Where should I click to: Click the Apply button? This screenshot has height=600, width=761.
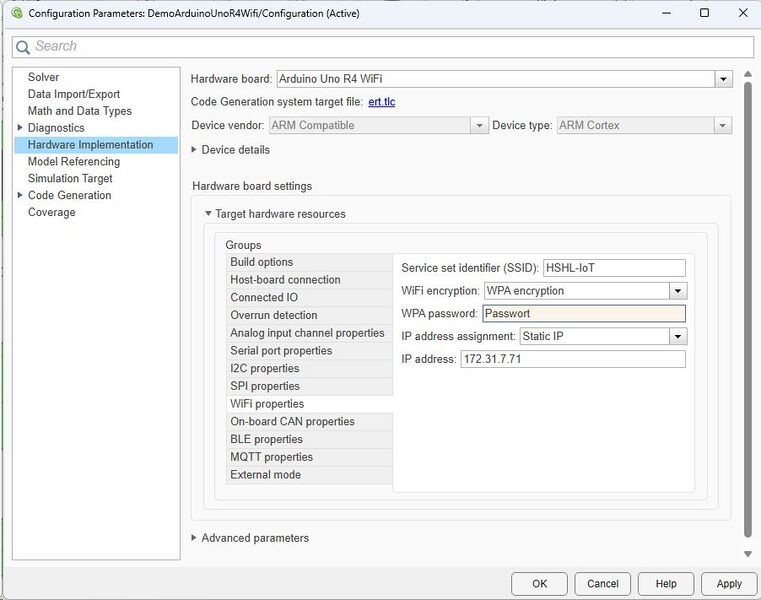pyautogui.click(x=729, y=584)
